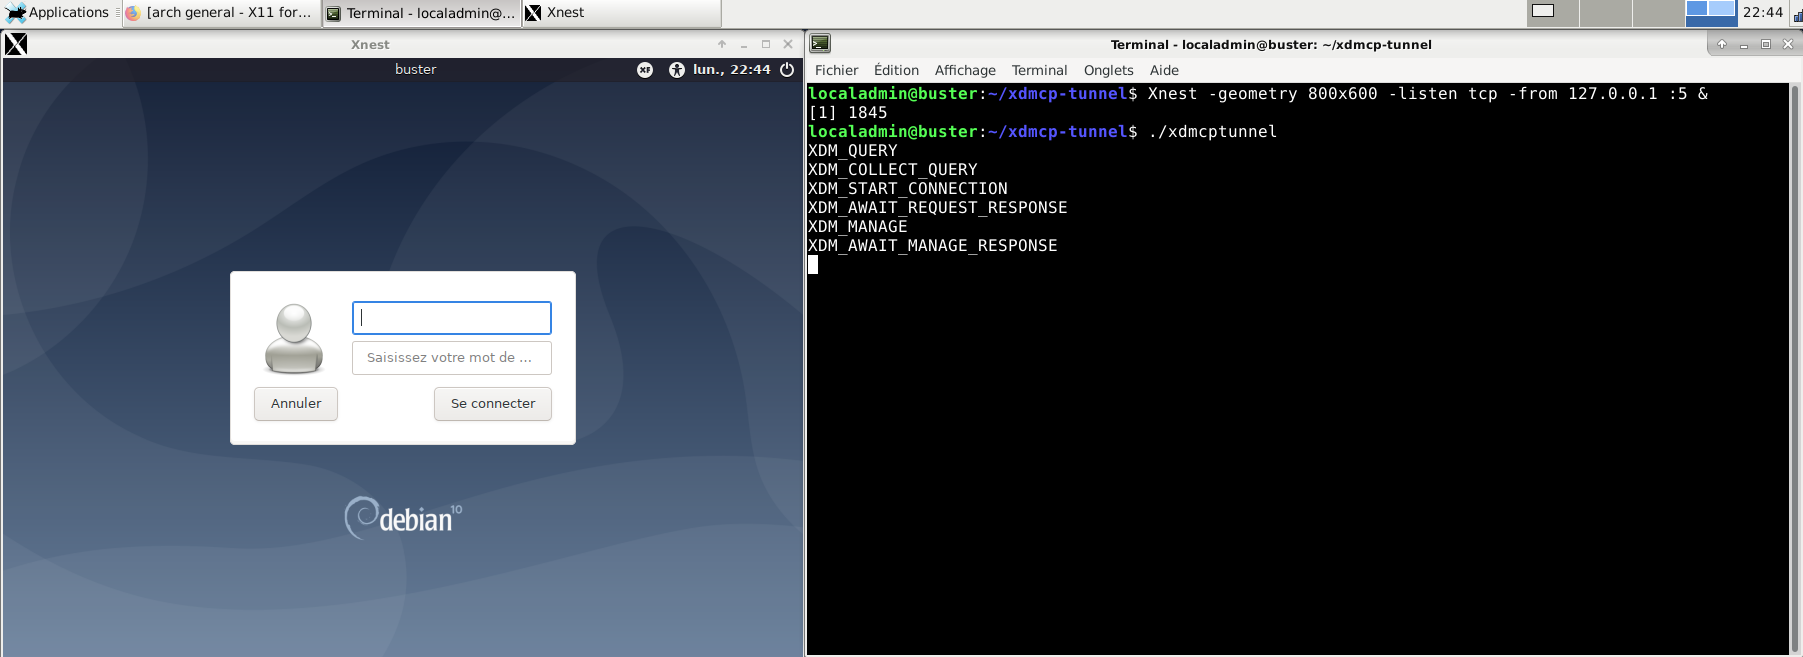The height and width of the screenshot is (657, 1803).
Task: Click the XDM_MANAGE line in terminal
Action: [858, 227]
